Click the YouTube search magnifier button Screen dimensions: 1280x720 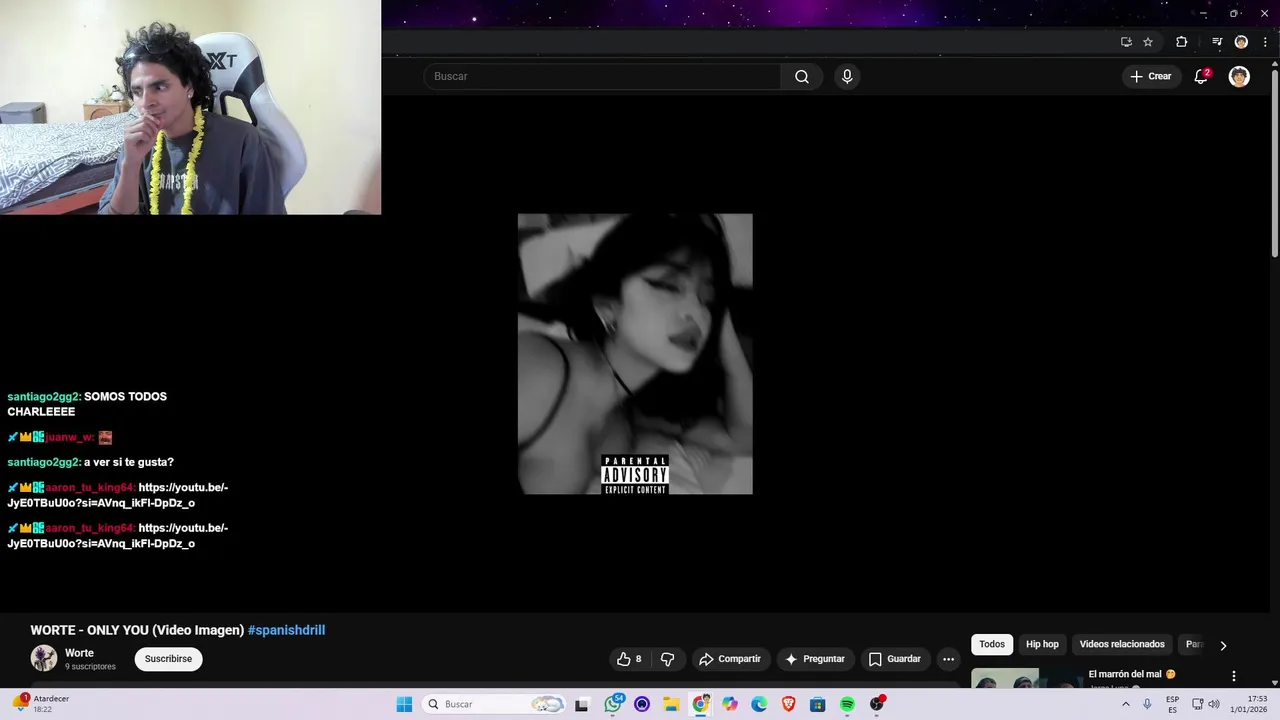coord(801,76)
